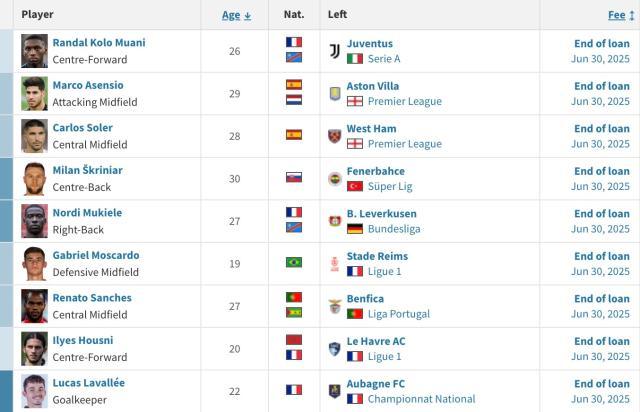Image resolution: width=640 pixels, height=412 pixels.
Task: Open the Marco Asensio player link
Action: tap(88, 86)
